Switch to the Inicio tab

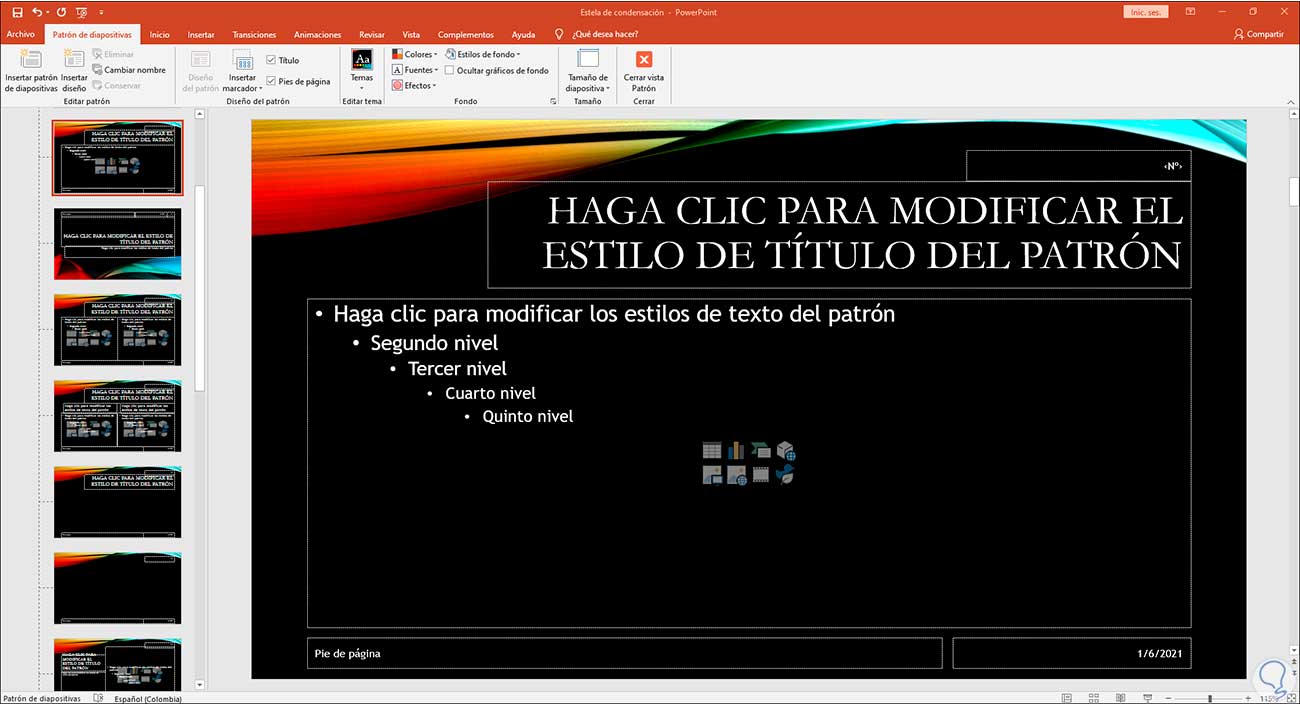[160, 34]
